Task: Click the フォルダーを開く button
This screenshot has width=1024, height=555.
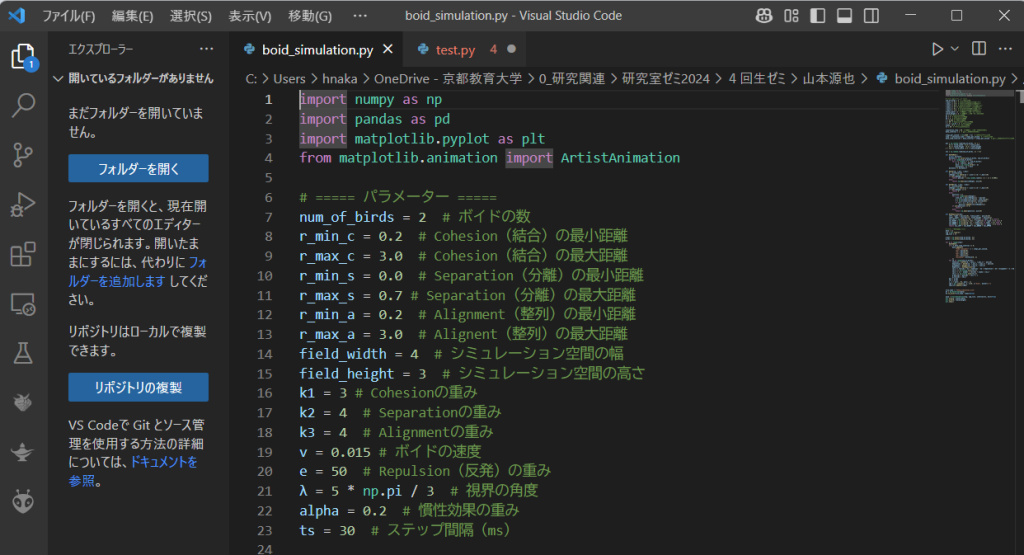Action: pos(138,168)
